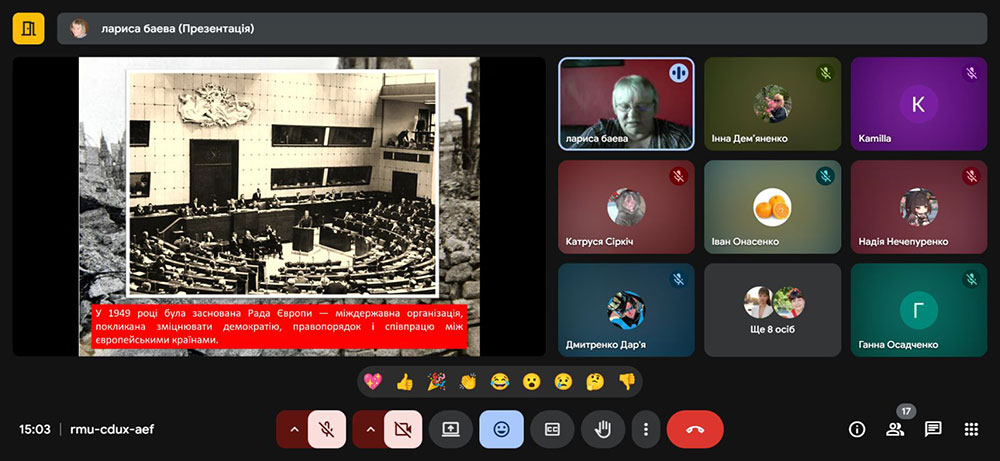Show participants list with 17 badge

pos(895,429)
